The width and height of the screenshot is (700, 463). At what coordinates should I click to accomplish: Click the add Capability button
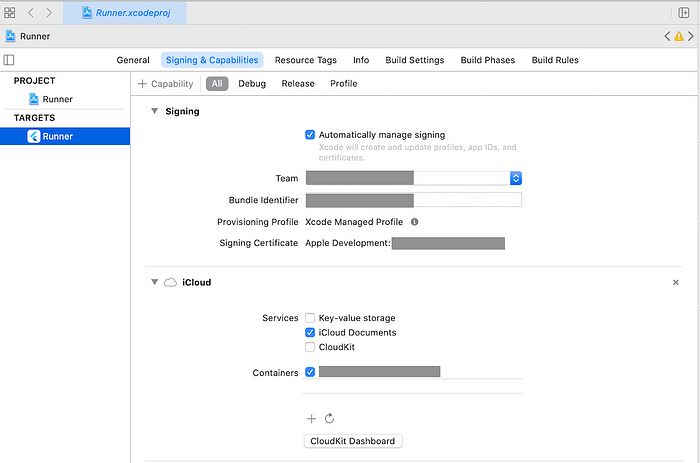click(166, 84)
